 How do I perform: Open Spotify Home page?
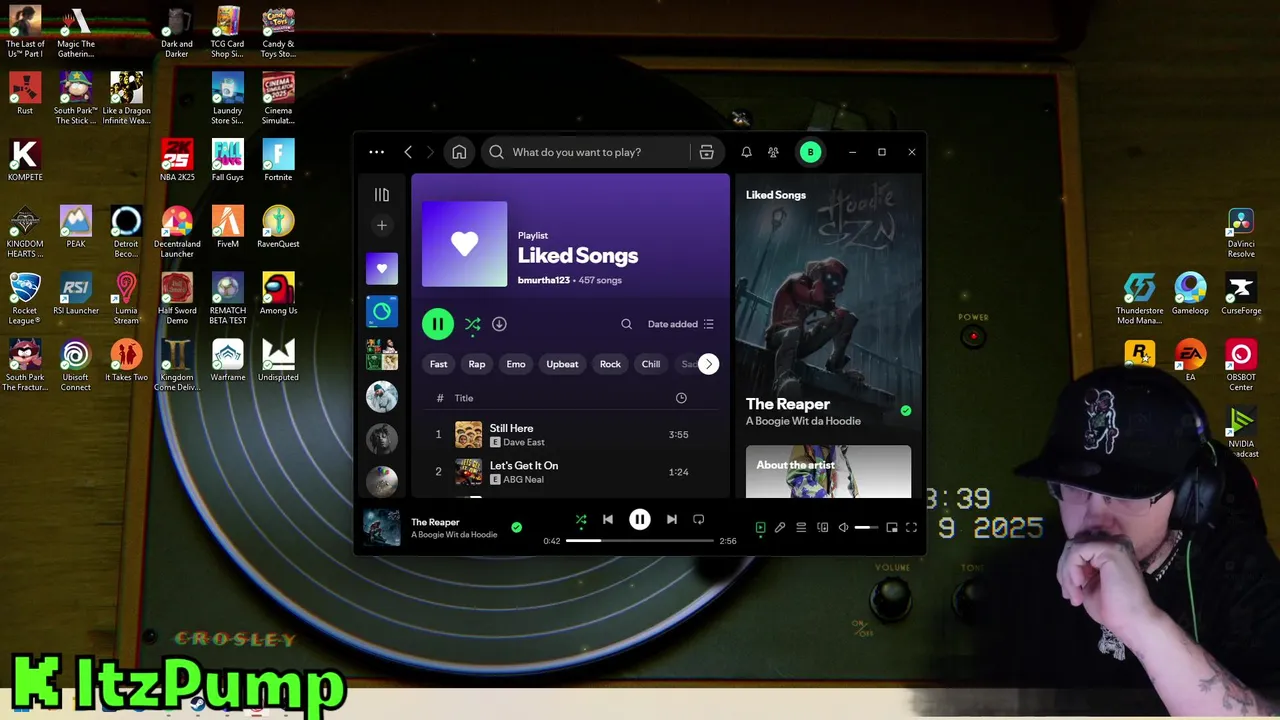coord(459,152)
